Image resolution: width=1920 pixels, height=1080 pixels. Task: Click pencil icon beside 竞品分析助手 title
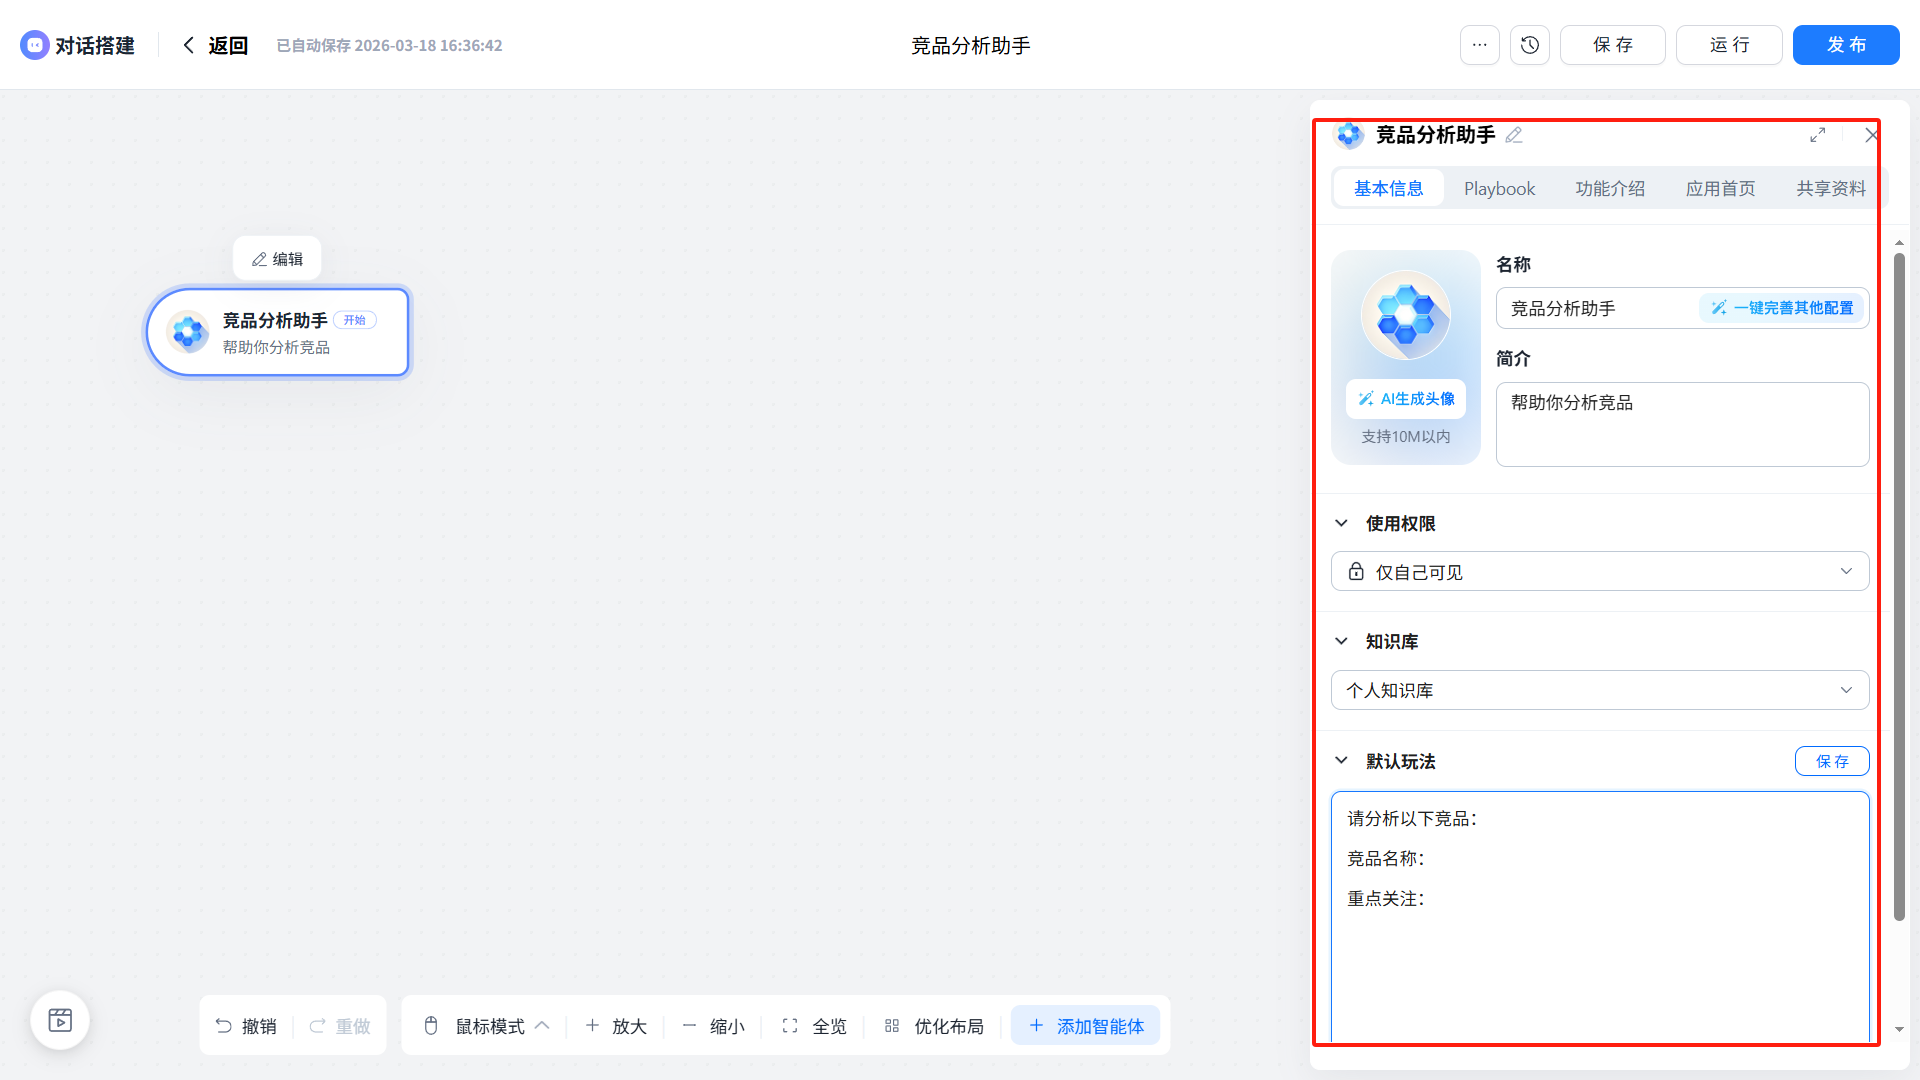point(1514,135)
